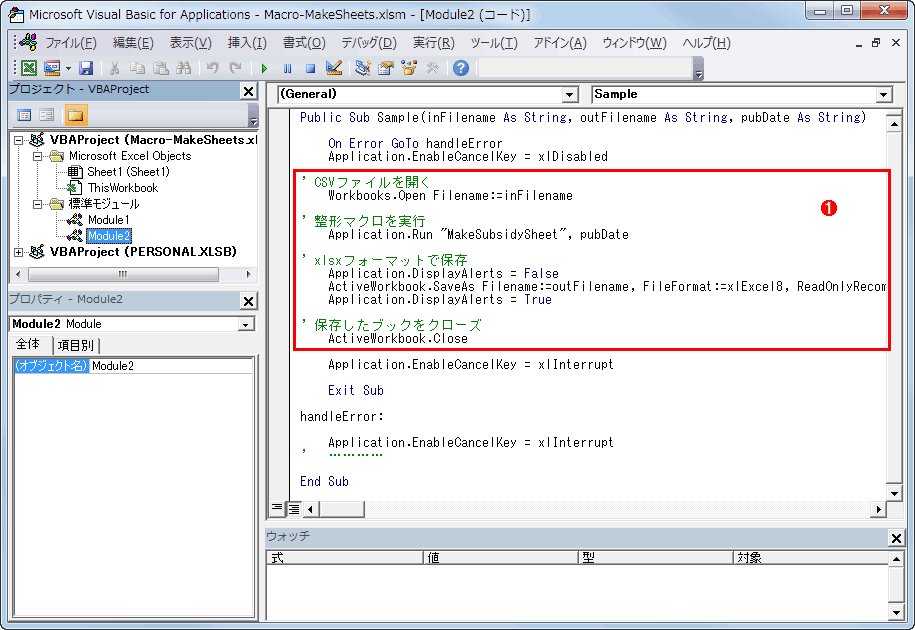Click the Insert UserForm toolbar icon
This screenshot has height=630, width=915.
click(x=52, y=68)
